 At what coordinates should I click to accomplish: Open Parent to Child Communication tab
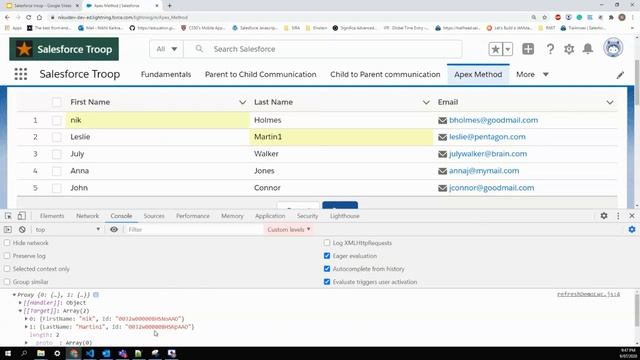[x=260, y=75]
